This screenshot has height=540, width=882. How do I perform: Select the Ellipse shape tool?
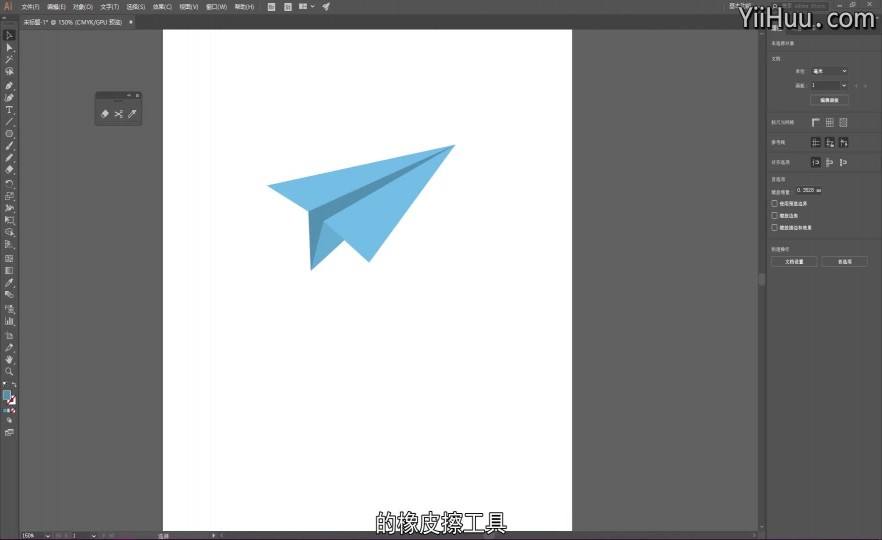click(9, 134)
